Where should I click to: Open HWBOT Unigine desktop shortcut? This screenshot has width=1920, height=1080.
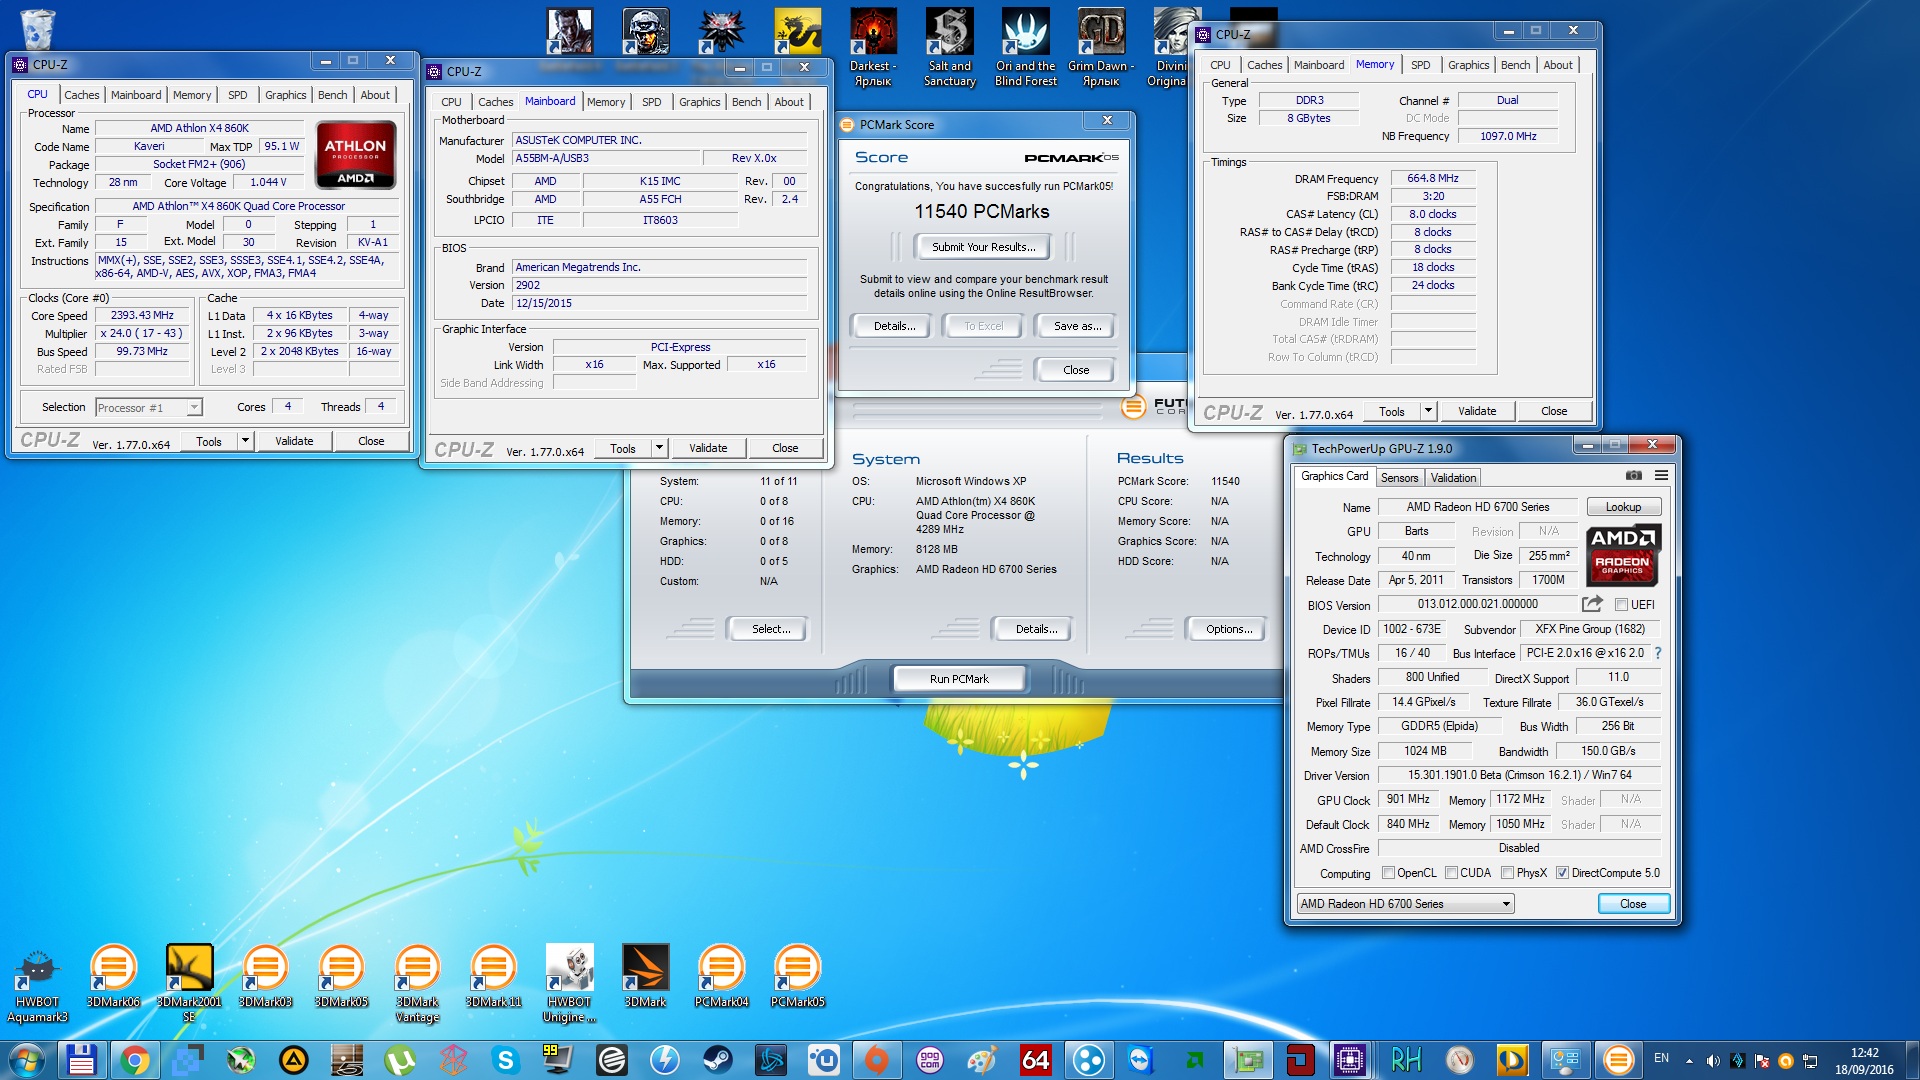[x=569, y=984]
